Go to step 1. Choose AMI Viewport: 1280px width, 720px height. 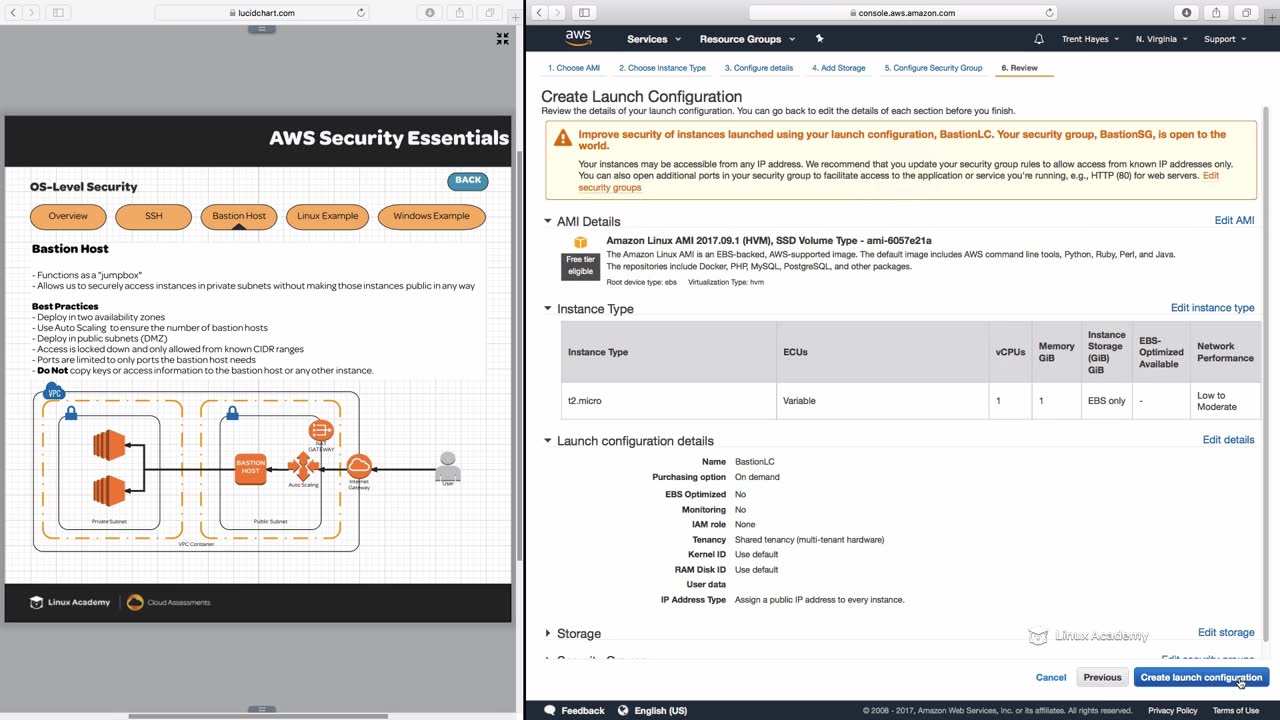click(x=574, y=68)
